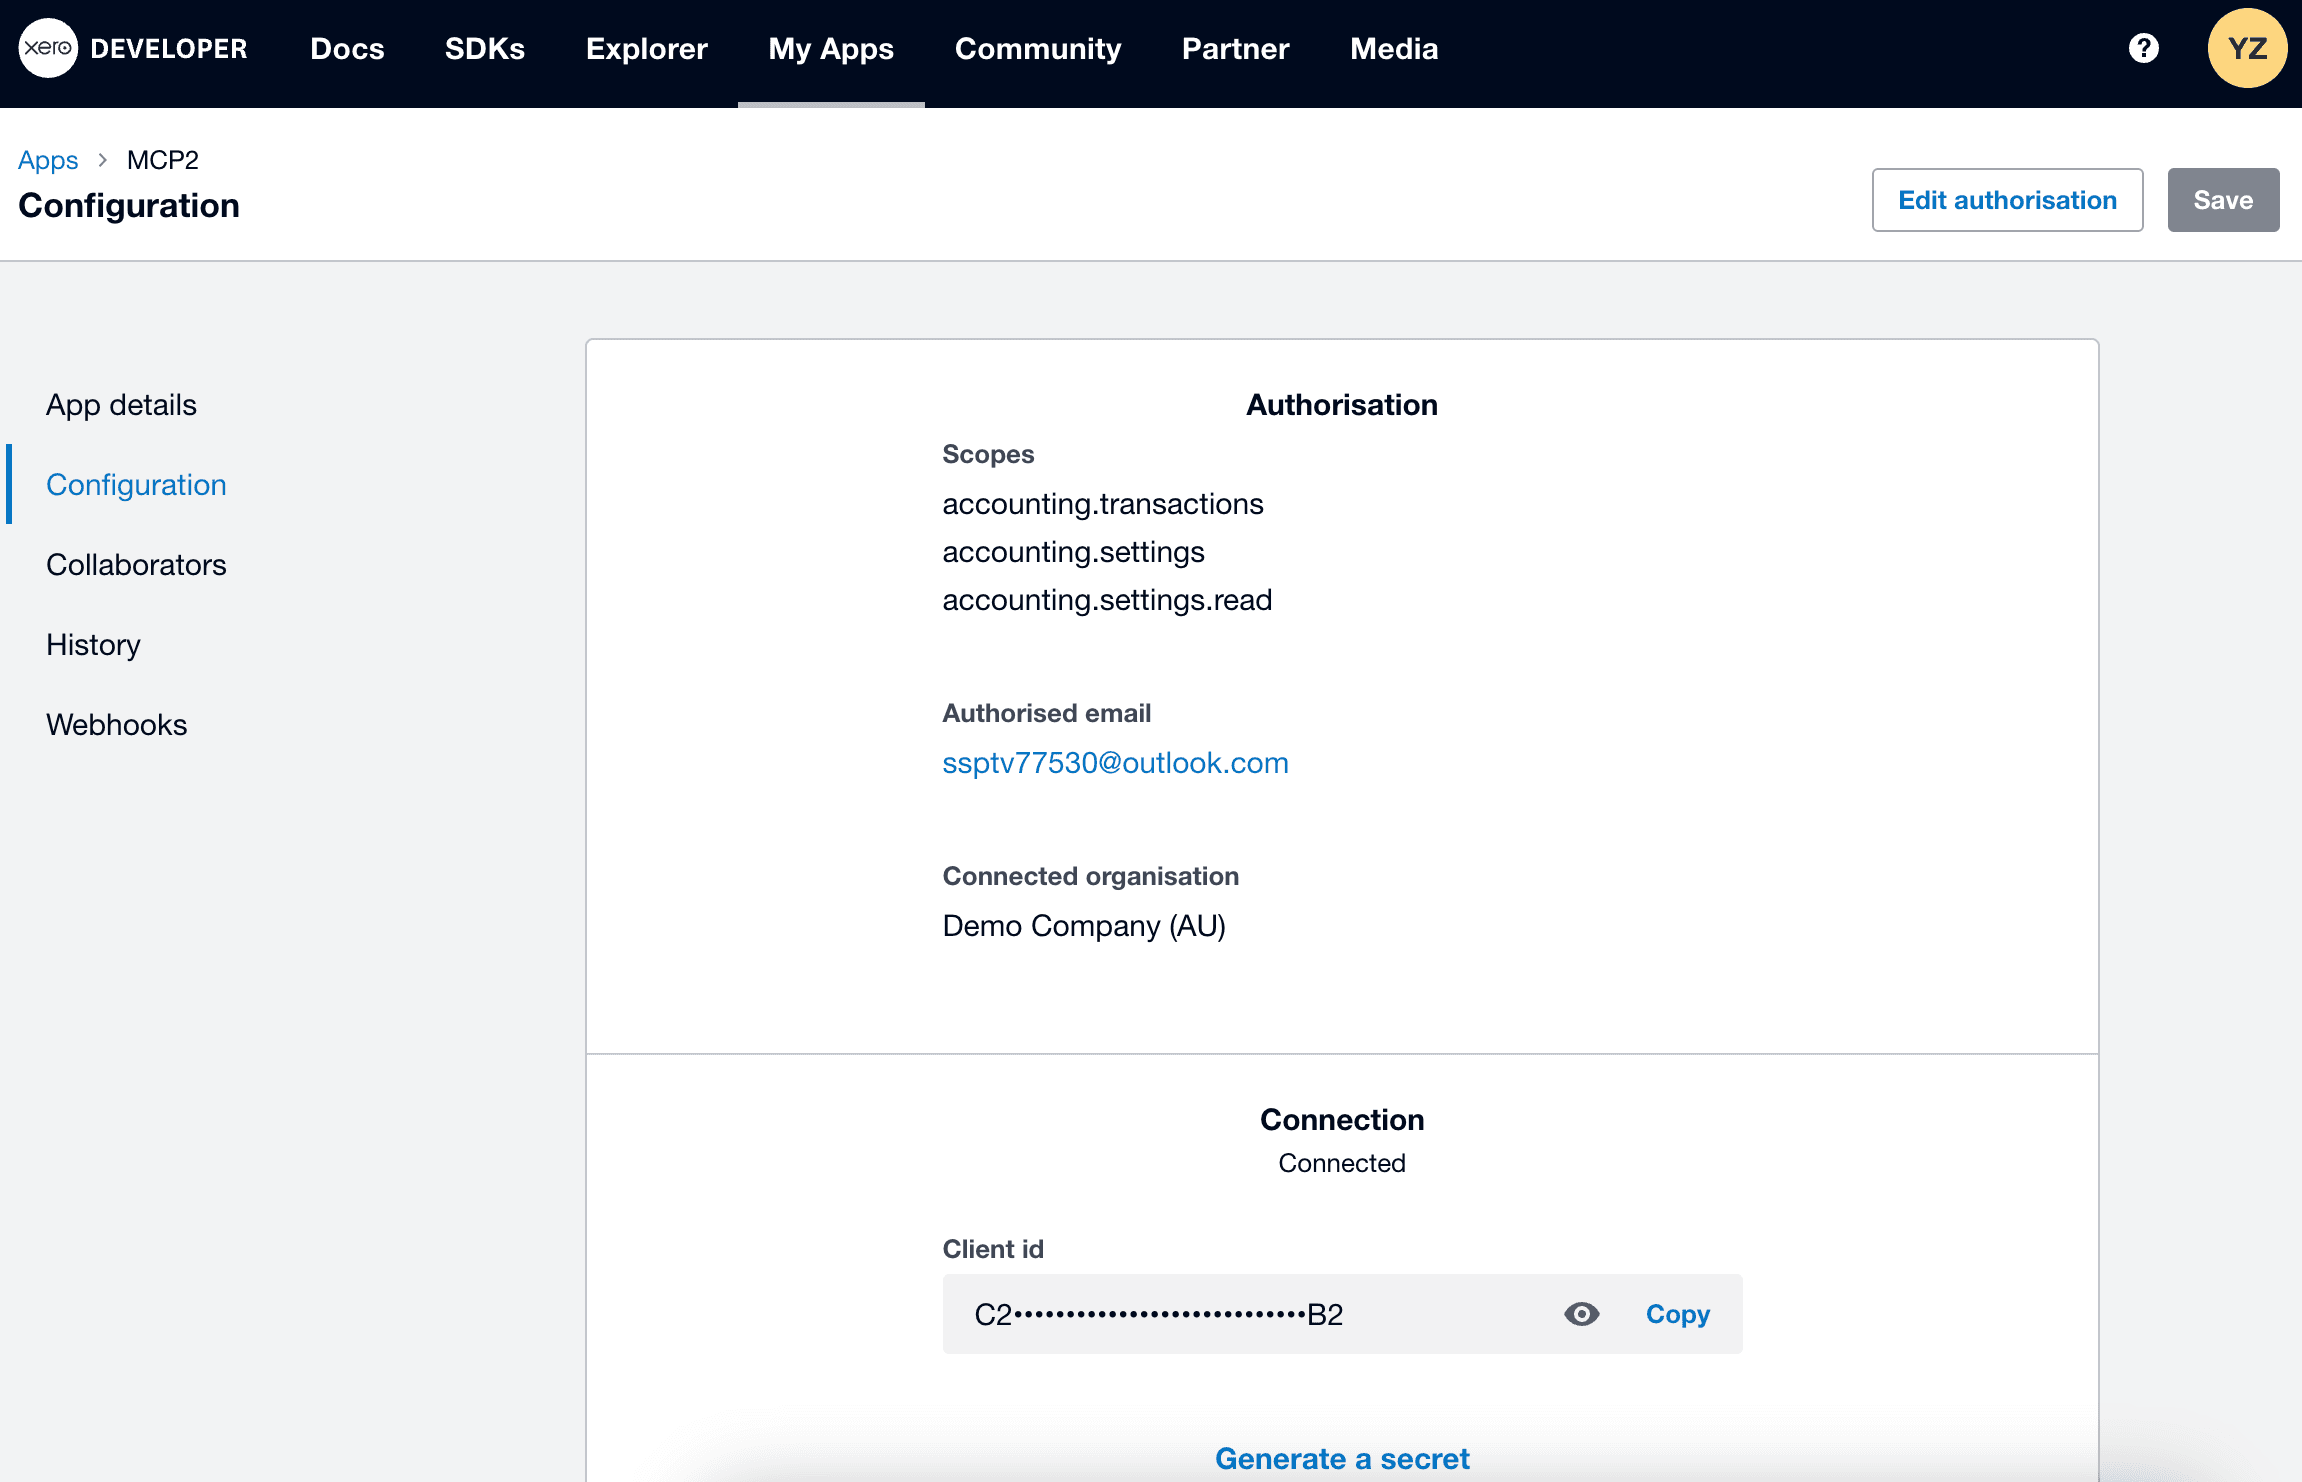Image resolution: width=2302 pixels, height=1482 pixels.
Task: Open App details in sidebar
Action: (121, 405)
